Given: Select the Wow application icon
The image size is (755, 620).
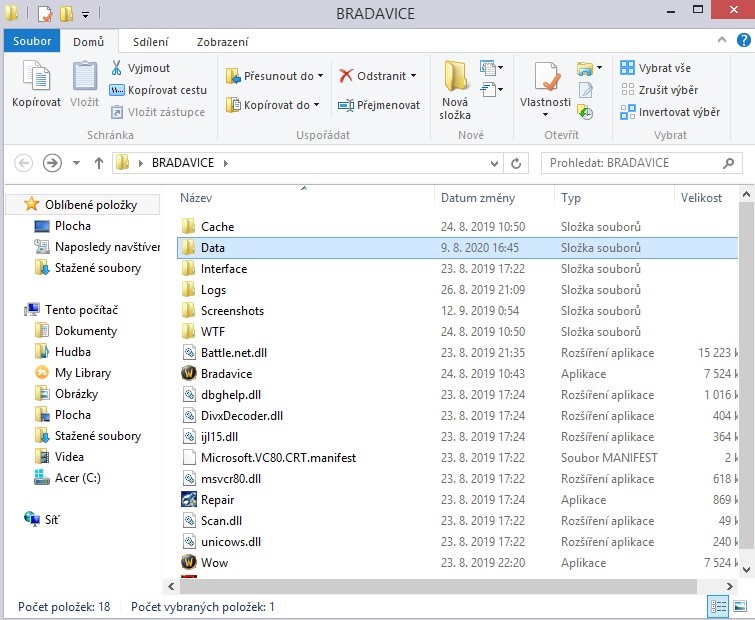Looking at the screenshot, I should coord(189,562).
